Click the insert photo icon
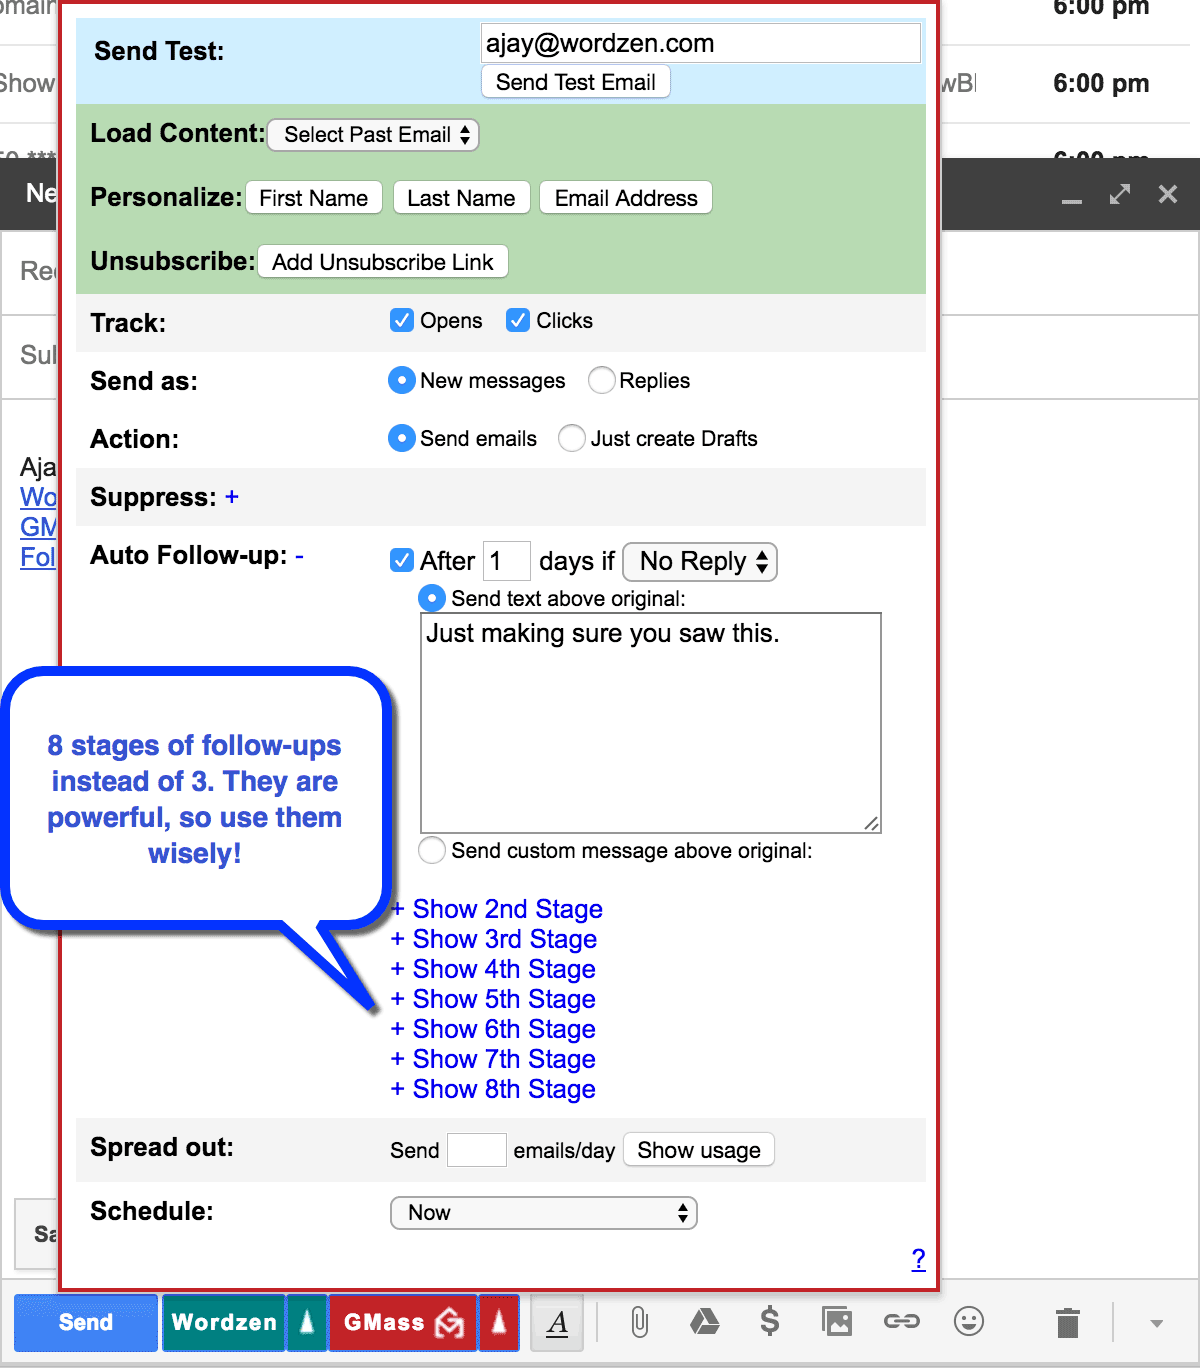This screenshot has height=1368, width=1200. click(x=836, y=1322)
